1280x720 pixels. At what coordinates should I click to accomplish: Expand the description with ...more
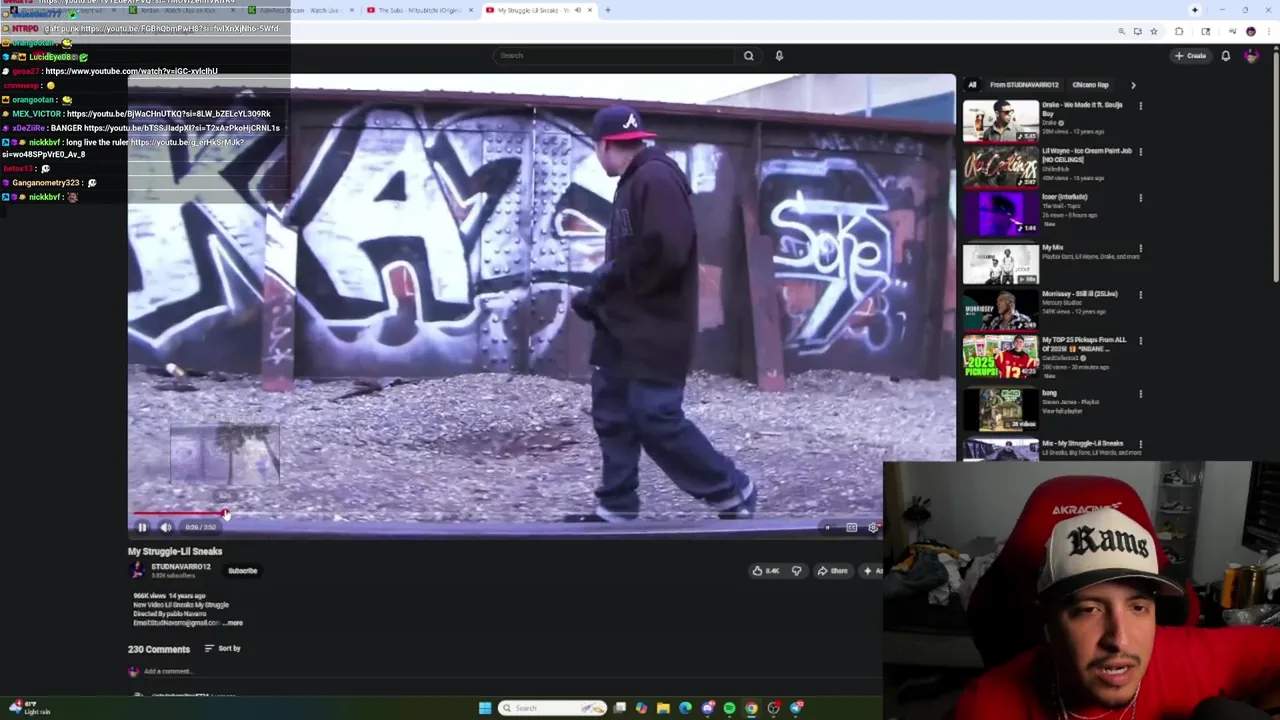234,623
